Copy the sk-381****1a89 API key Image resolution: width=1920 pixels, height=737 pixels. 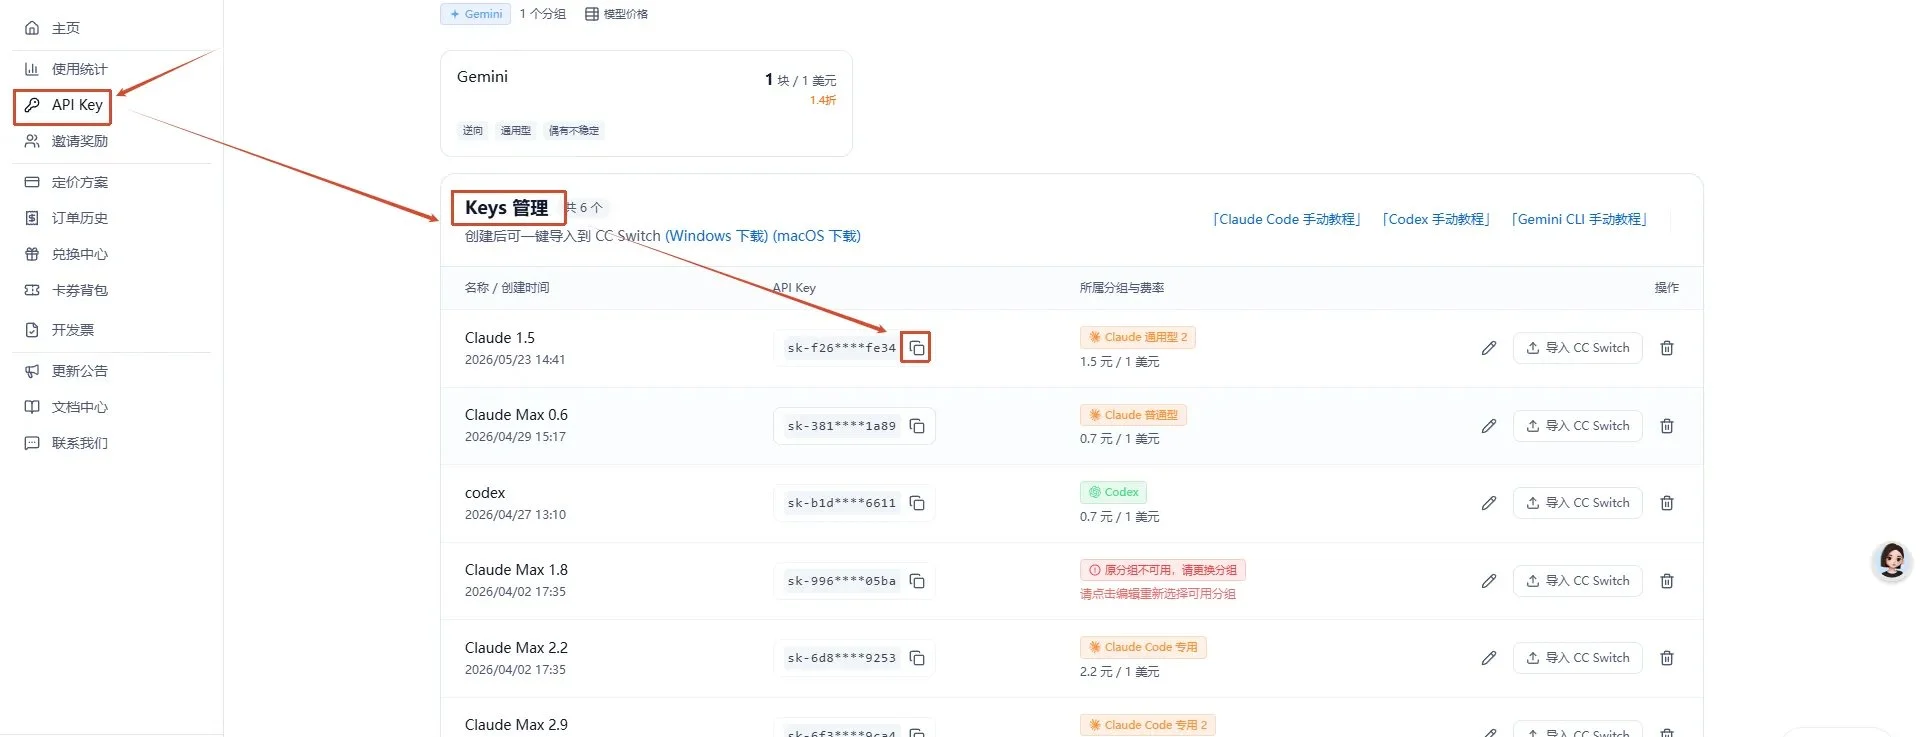(x=916, y=426)
